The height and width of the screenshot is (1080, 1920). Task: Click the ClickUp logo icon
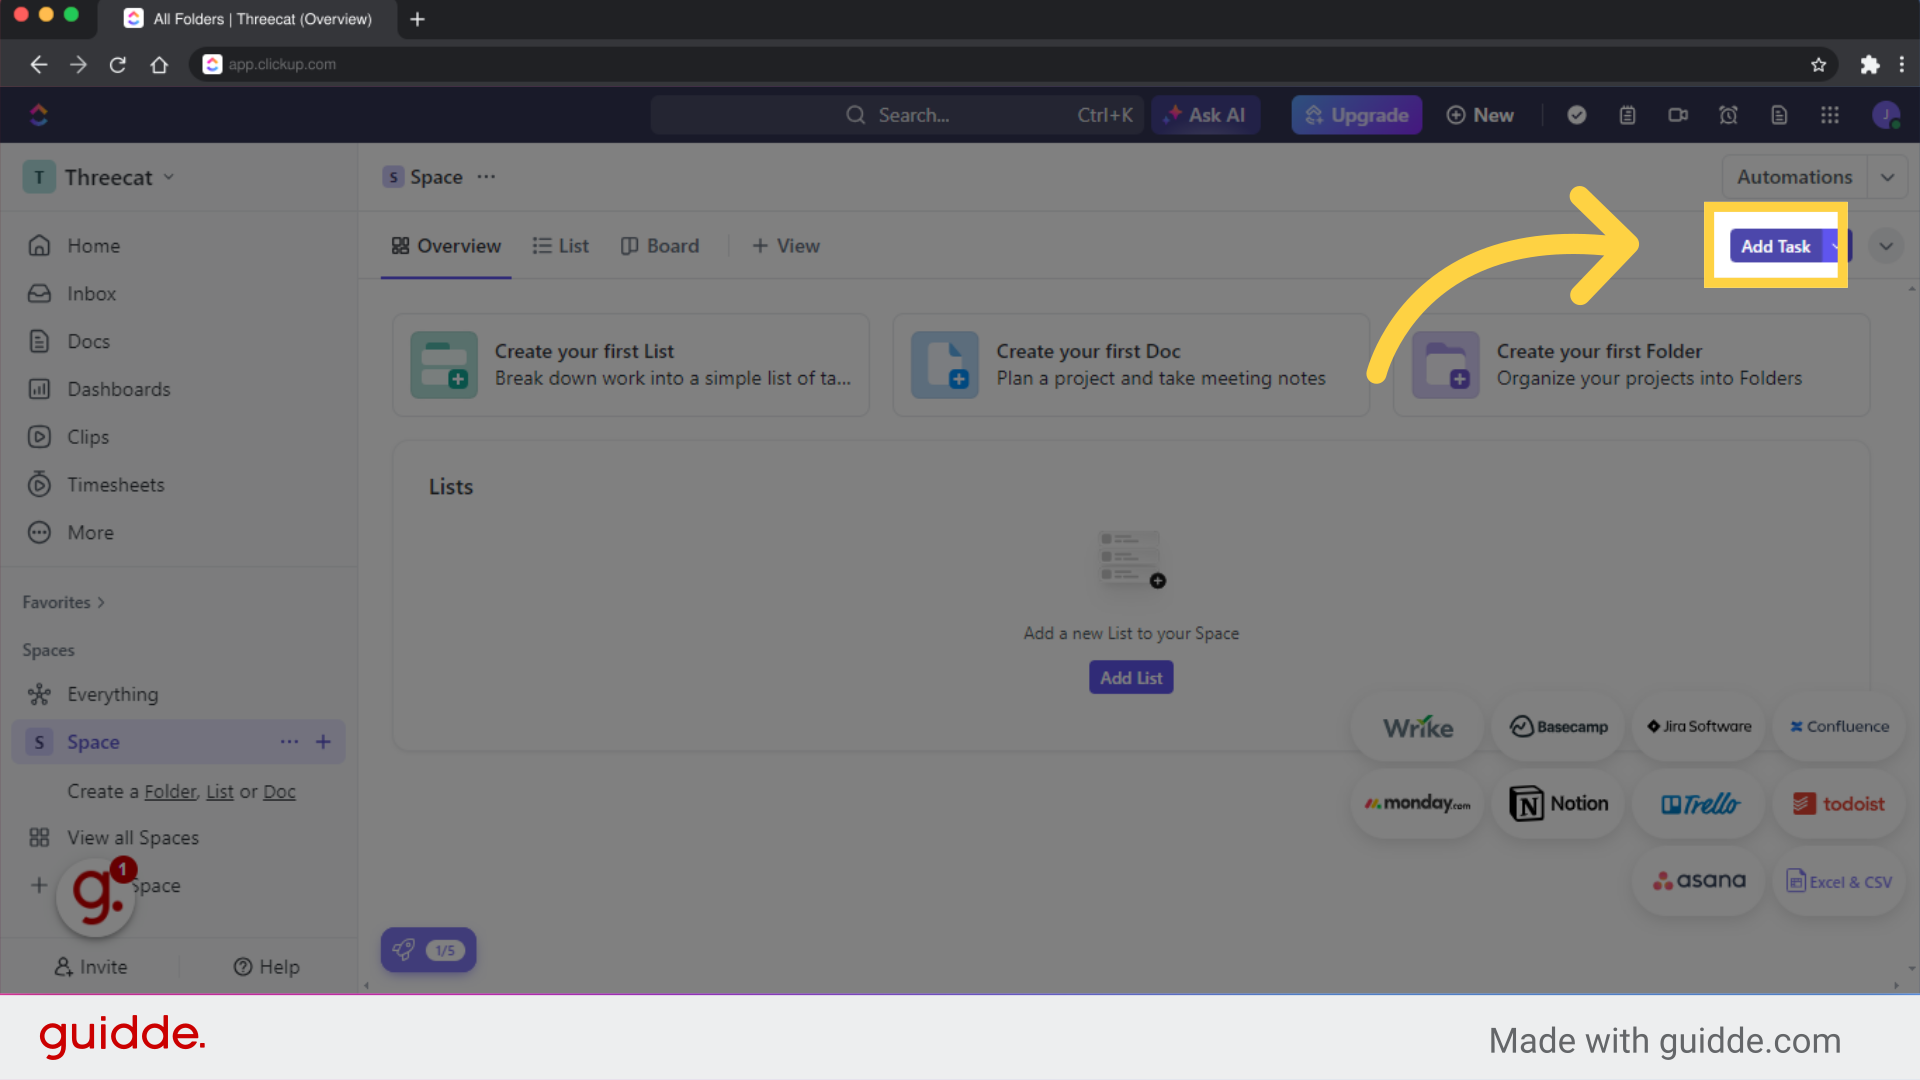coord(39,115)
